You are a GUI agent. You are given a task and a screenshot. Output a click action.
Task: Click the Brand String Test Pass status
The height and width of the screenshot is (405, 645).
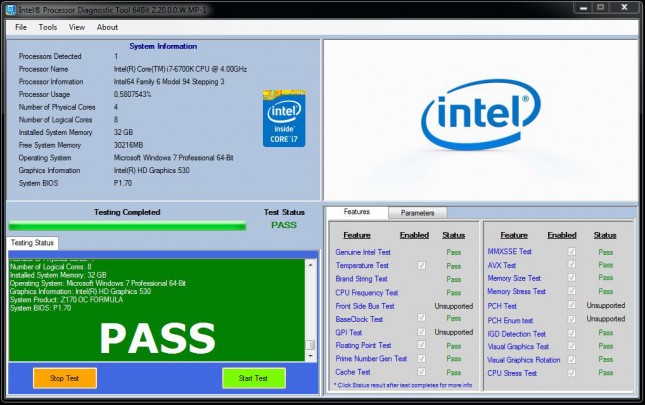tap(454, 279)
